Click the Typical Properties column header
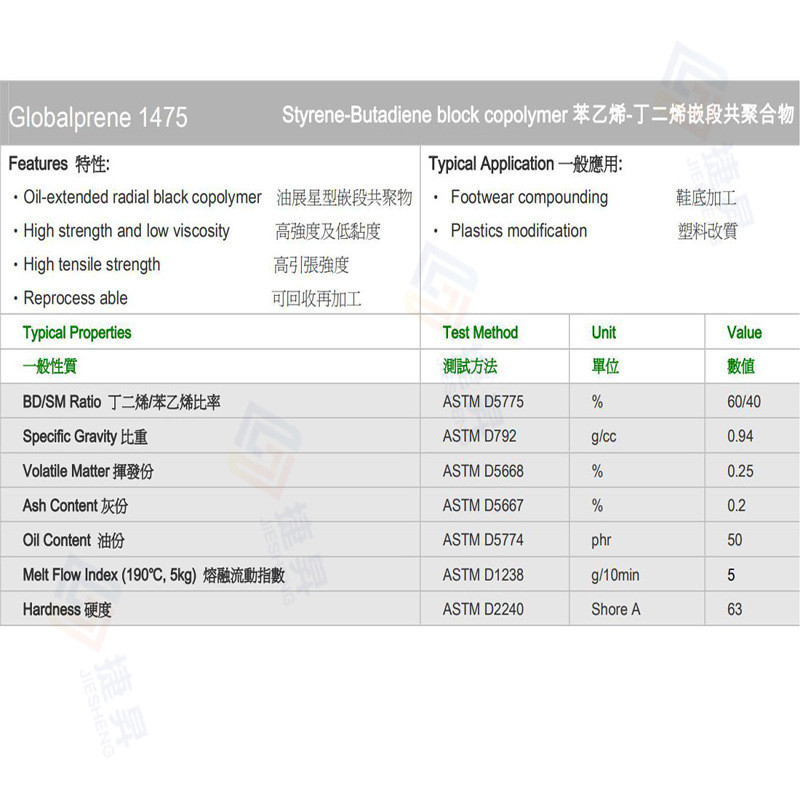 point(77,333)
